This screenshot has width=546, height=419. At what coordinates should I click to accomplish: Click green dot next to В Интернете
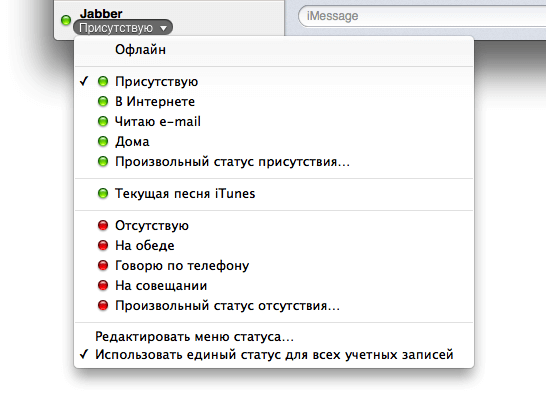(x=103, y=101)
